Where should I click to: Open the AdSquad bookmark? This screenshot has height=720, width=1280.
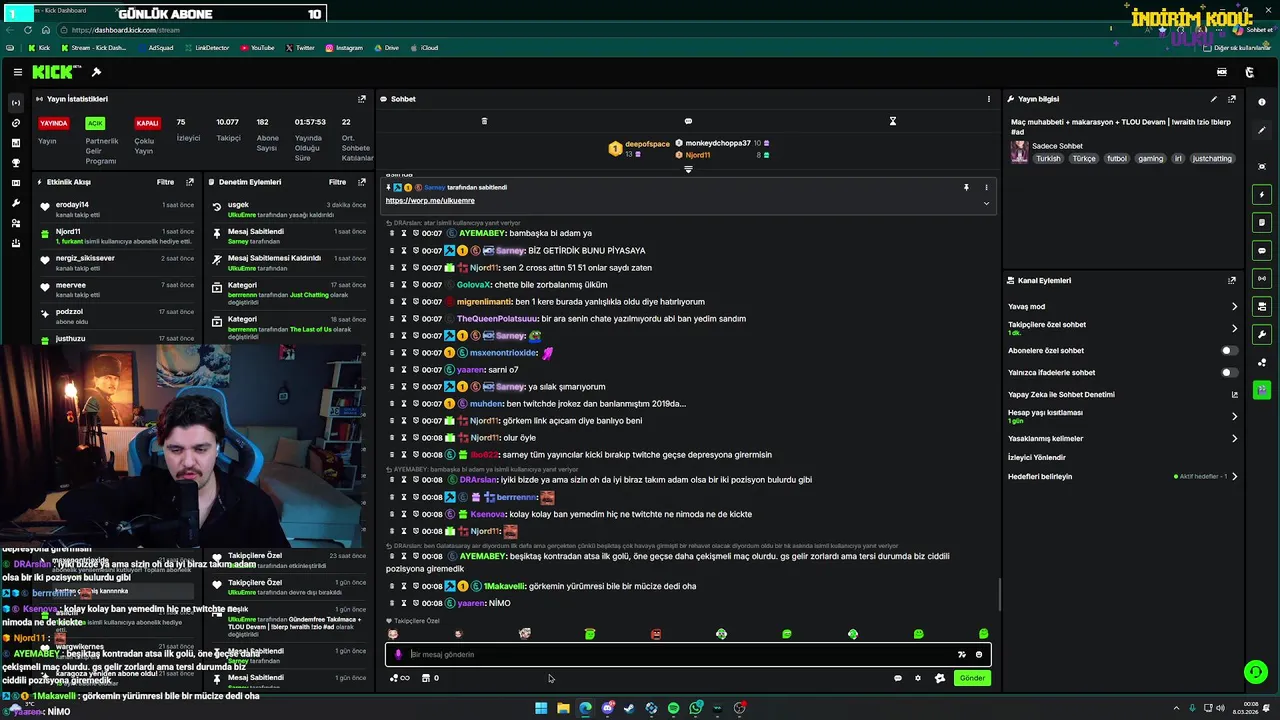click(155, 48)
